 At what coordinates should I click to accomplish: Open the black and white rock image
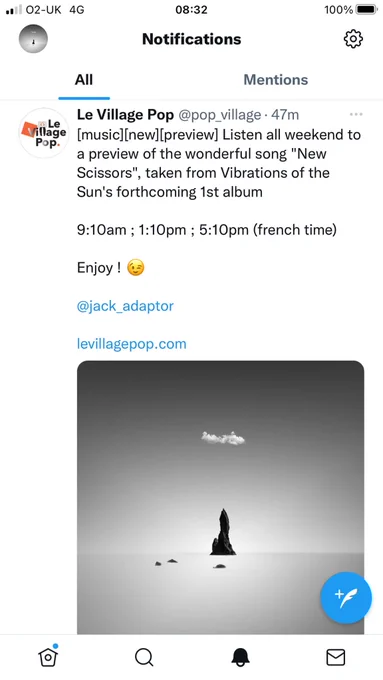tap(220, 497)
